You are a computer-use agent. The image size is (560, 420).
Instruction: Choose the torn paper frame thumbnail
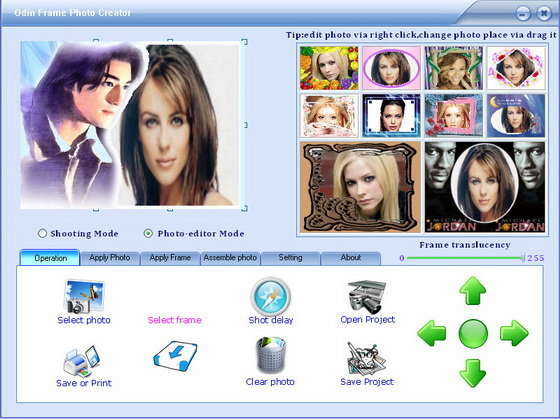[x=329, y=116]
